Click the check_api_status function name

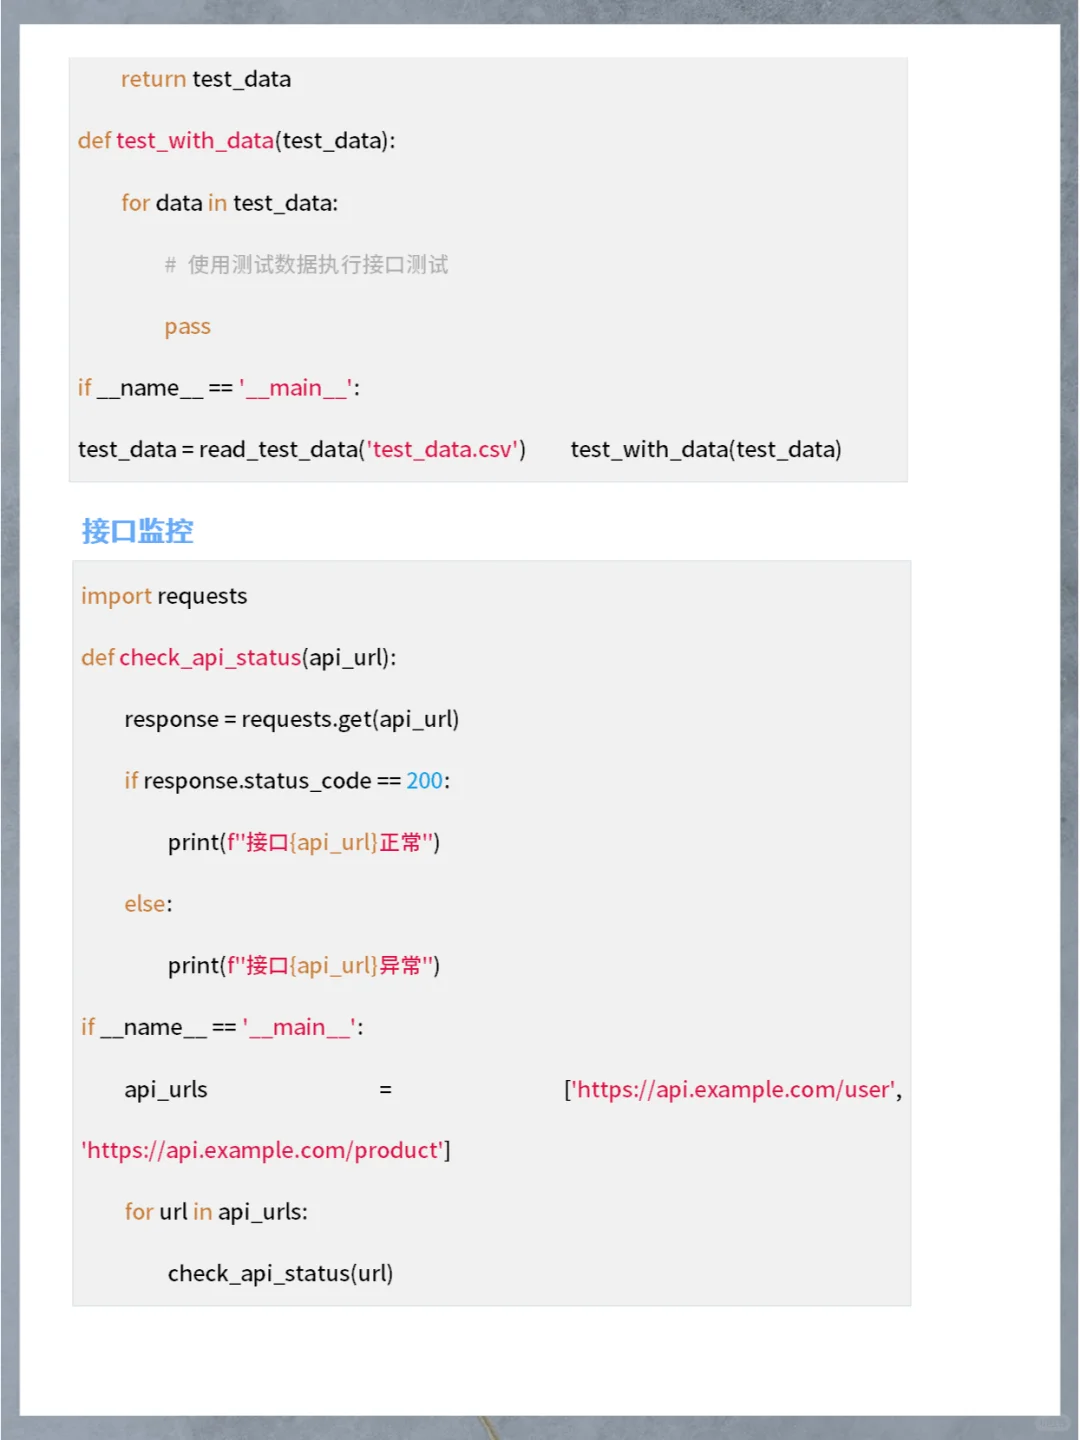tap(211, 657)
